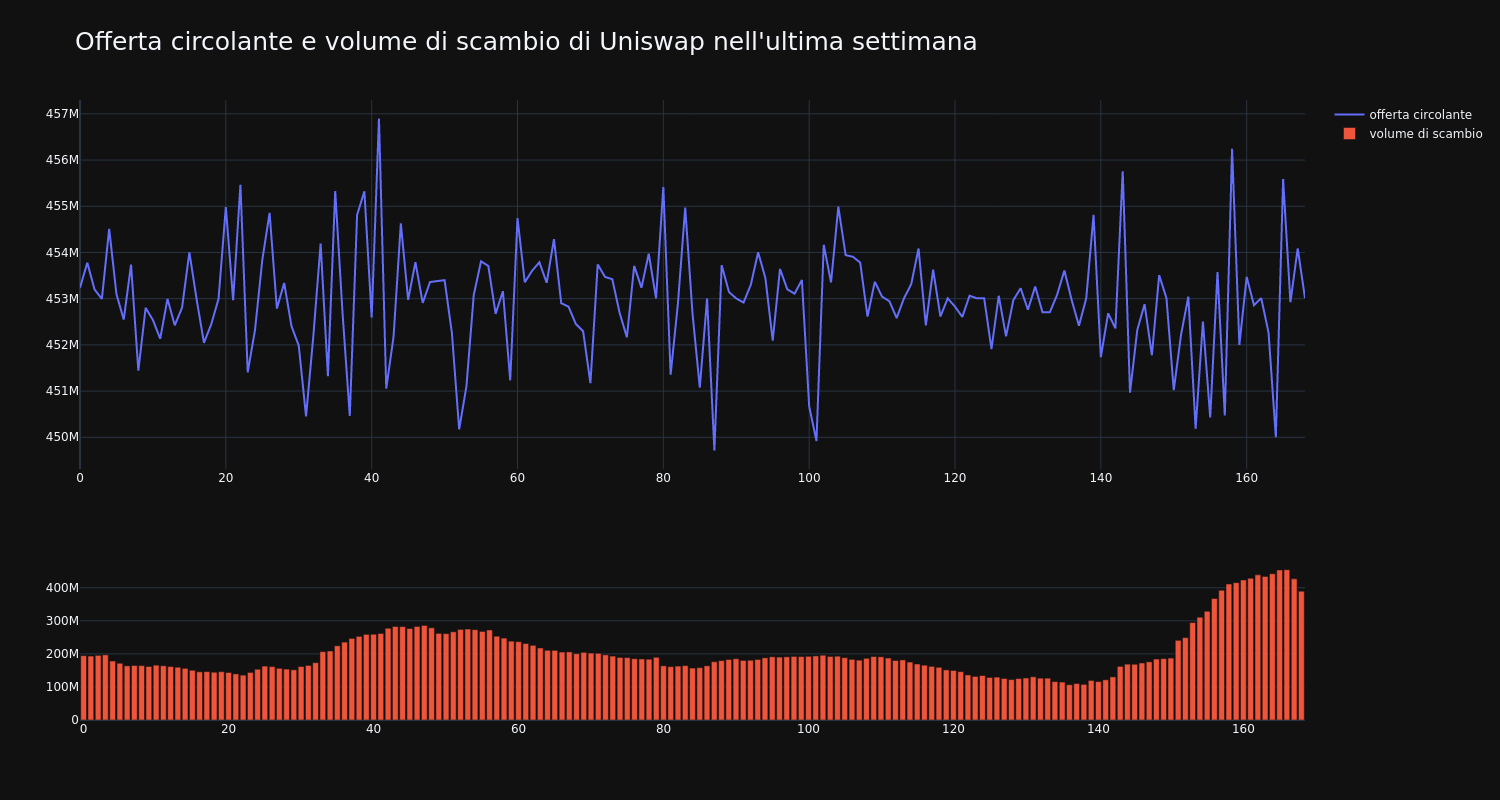
Task: Click x-axis tick 140 of upper chart
Action: click(x=1100, y=478)
